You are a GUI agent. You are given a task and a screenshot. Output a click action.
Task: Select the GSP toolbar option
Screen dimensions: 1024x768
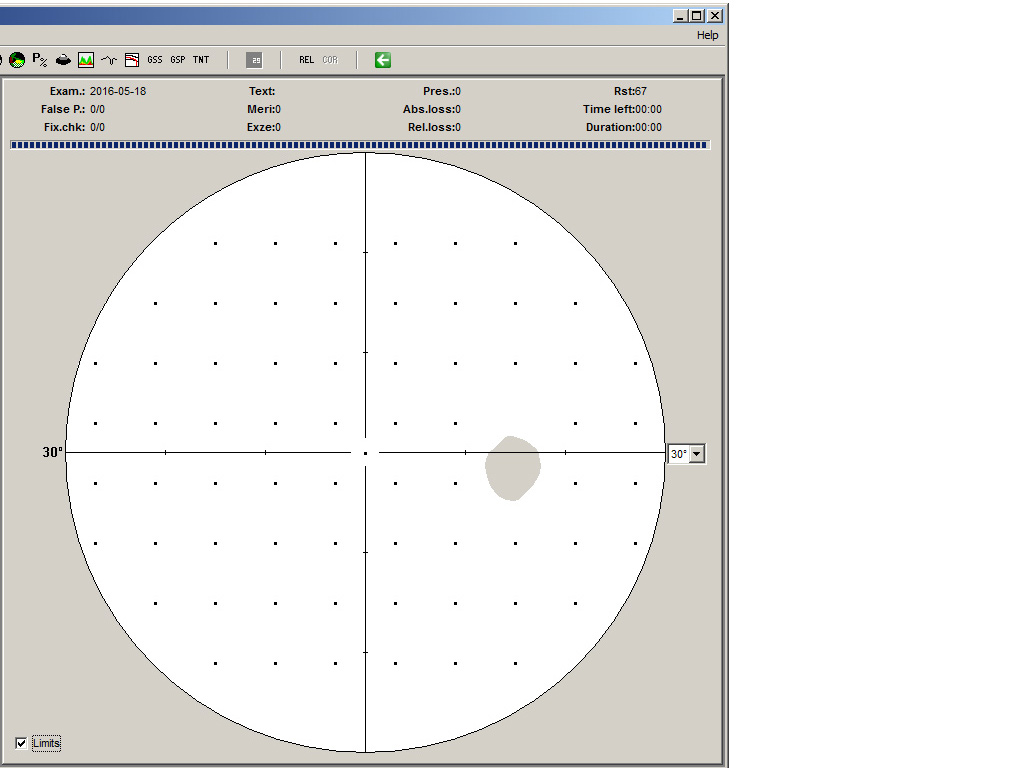[x=178, y=59]
